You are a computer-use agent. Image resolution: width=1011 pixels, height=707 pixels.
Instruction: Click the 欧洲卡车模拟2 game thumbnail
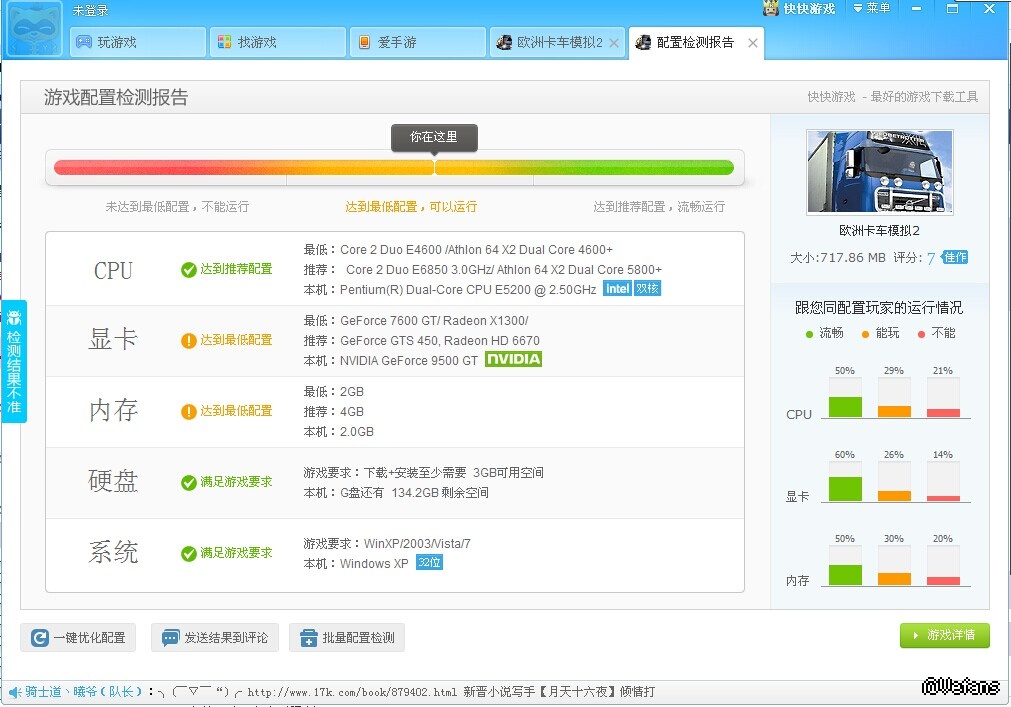[879, 172]
